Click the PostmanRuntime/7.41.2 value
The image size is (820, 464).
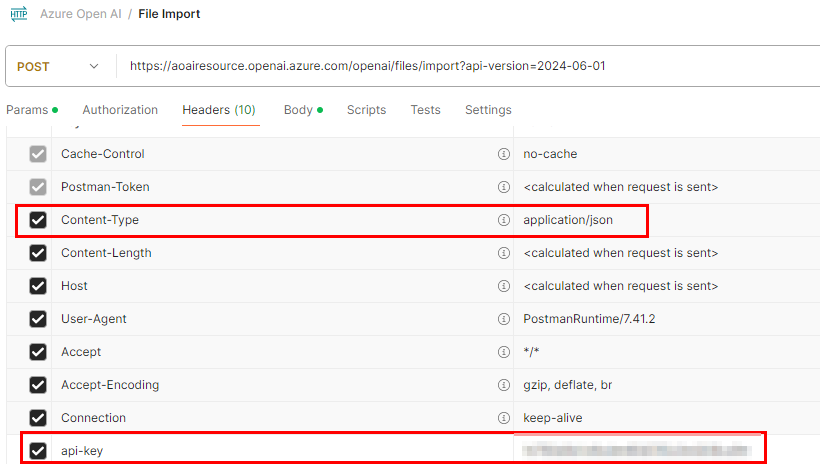coord(589,319)
